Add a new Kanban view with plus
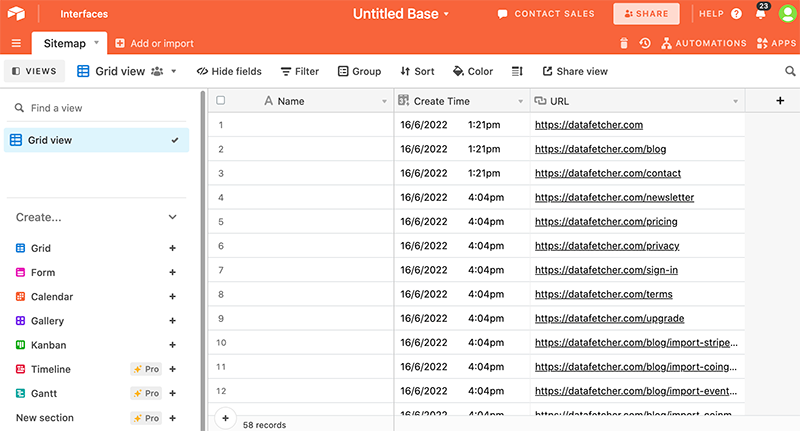 [172, 345]
